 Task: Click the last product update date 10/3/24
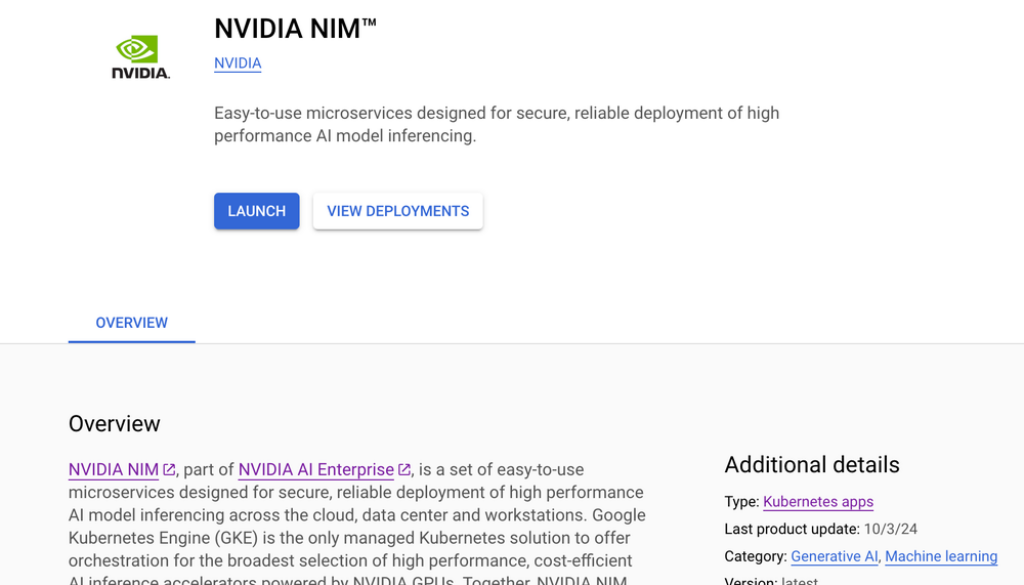pos(890,529)
